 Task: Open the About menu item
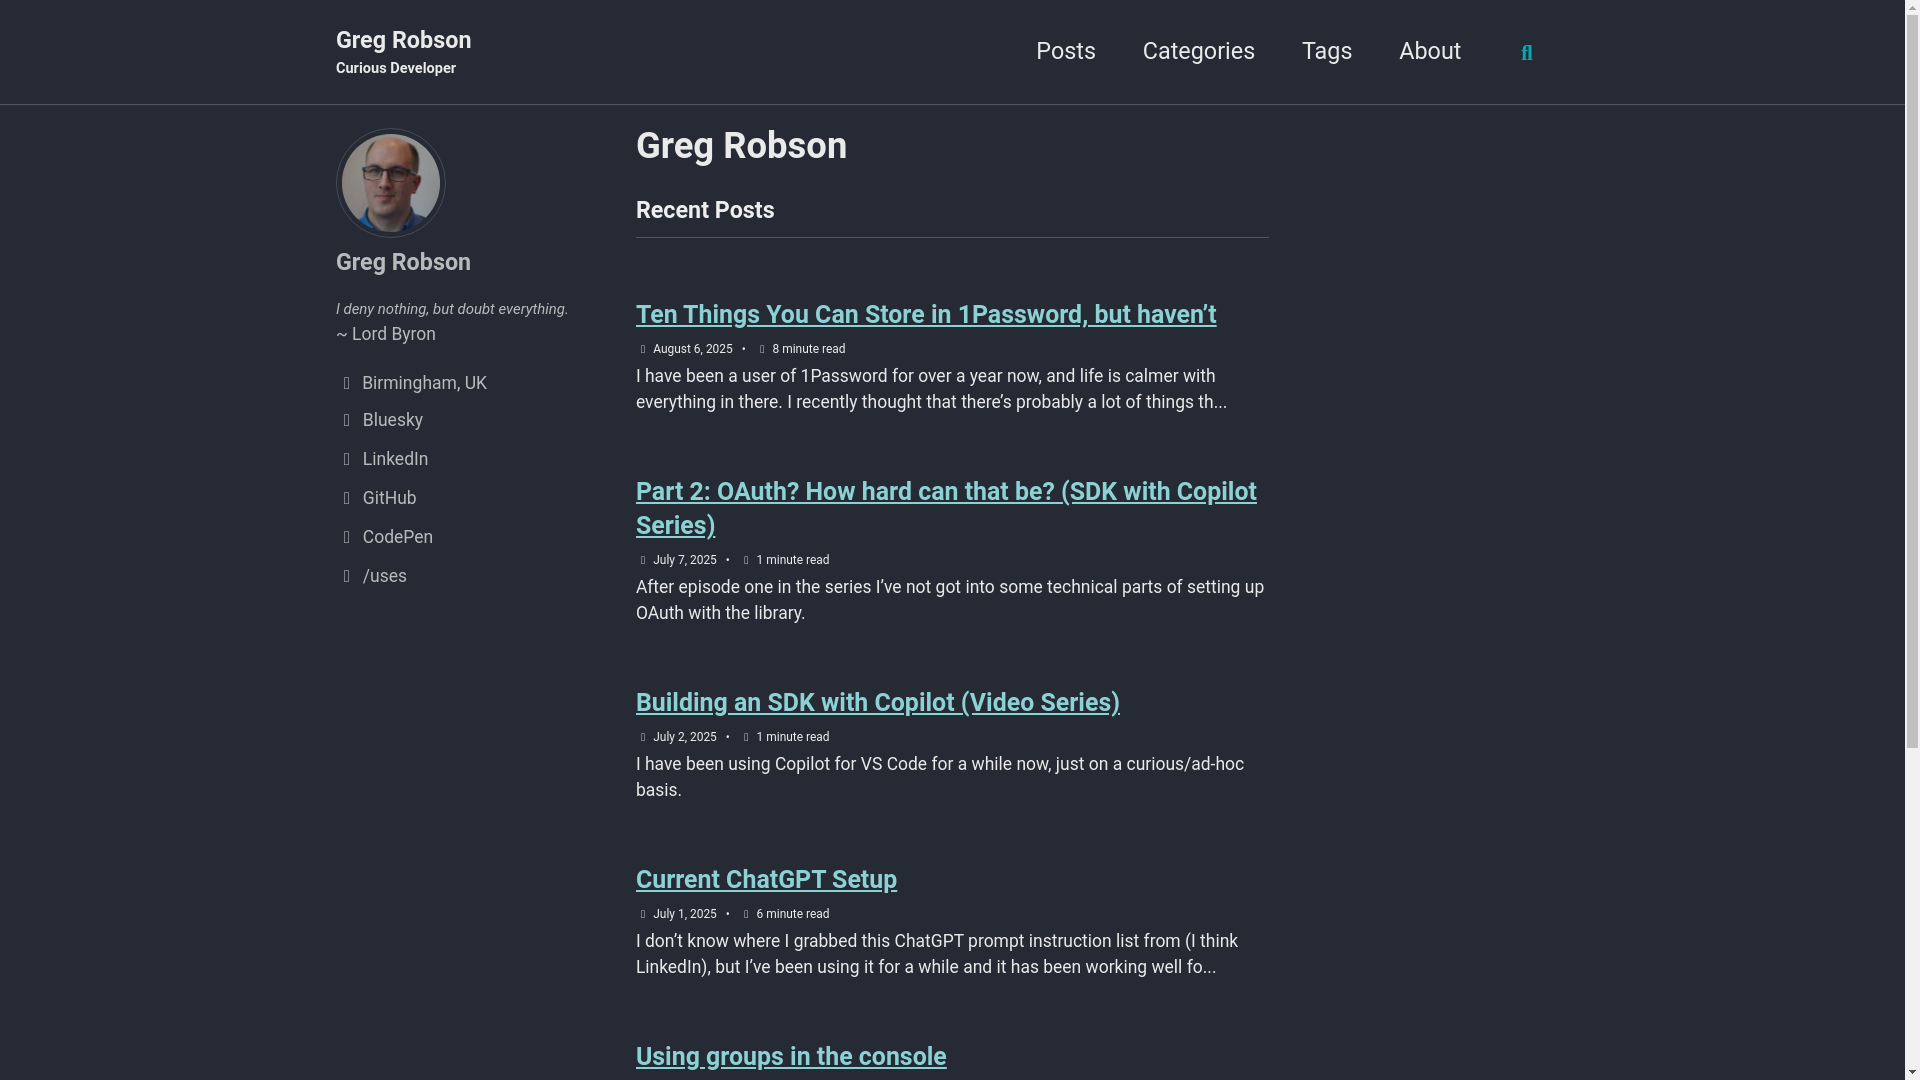[x=1430, y=51]
